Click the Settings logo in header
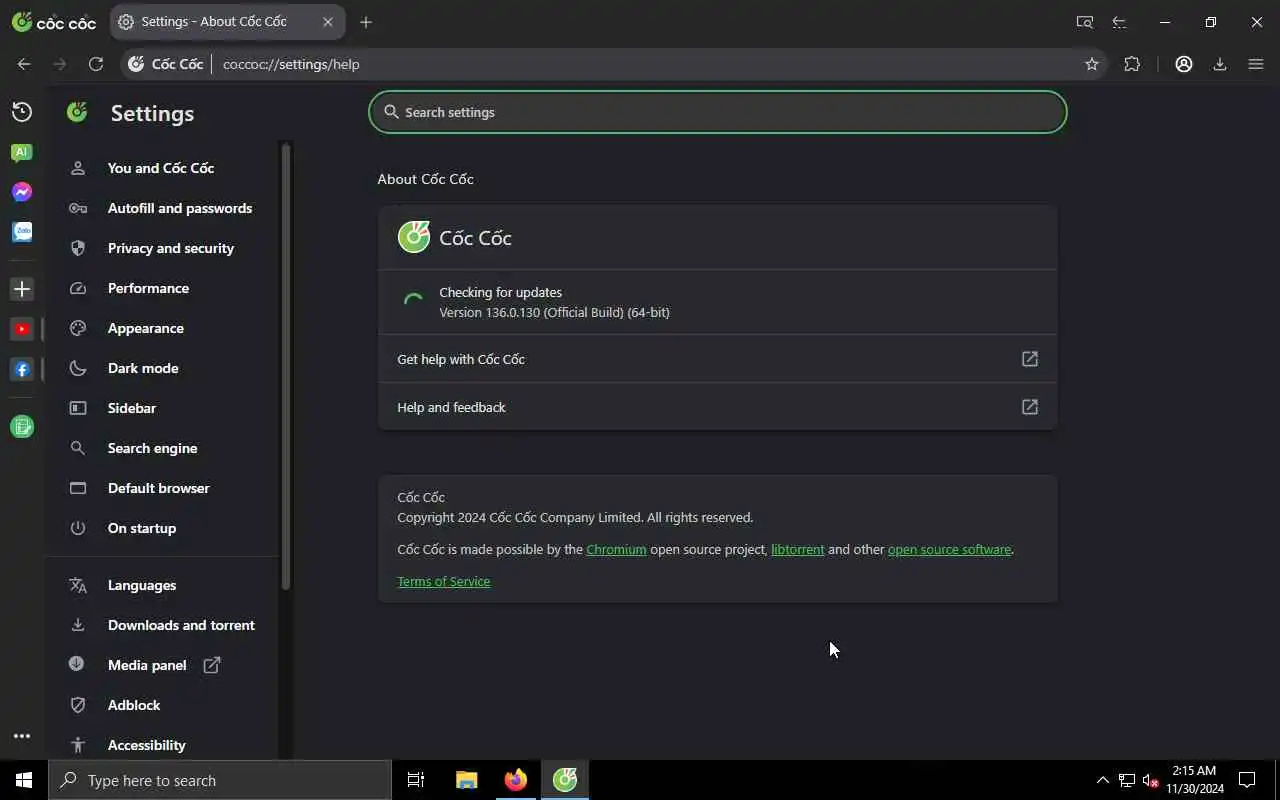The image size is (1280, 800). (77, 112)
